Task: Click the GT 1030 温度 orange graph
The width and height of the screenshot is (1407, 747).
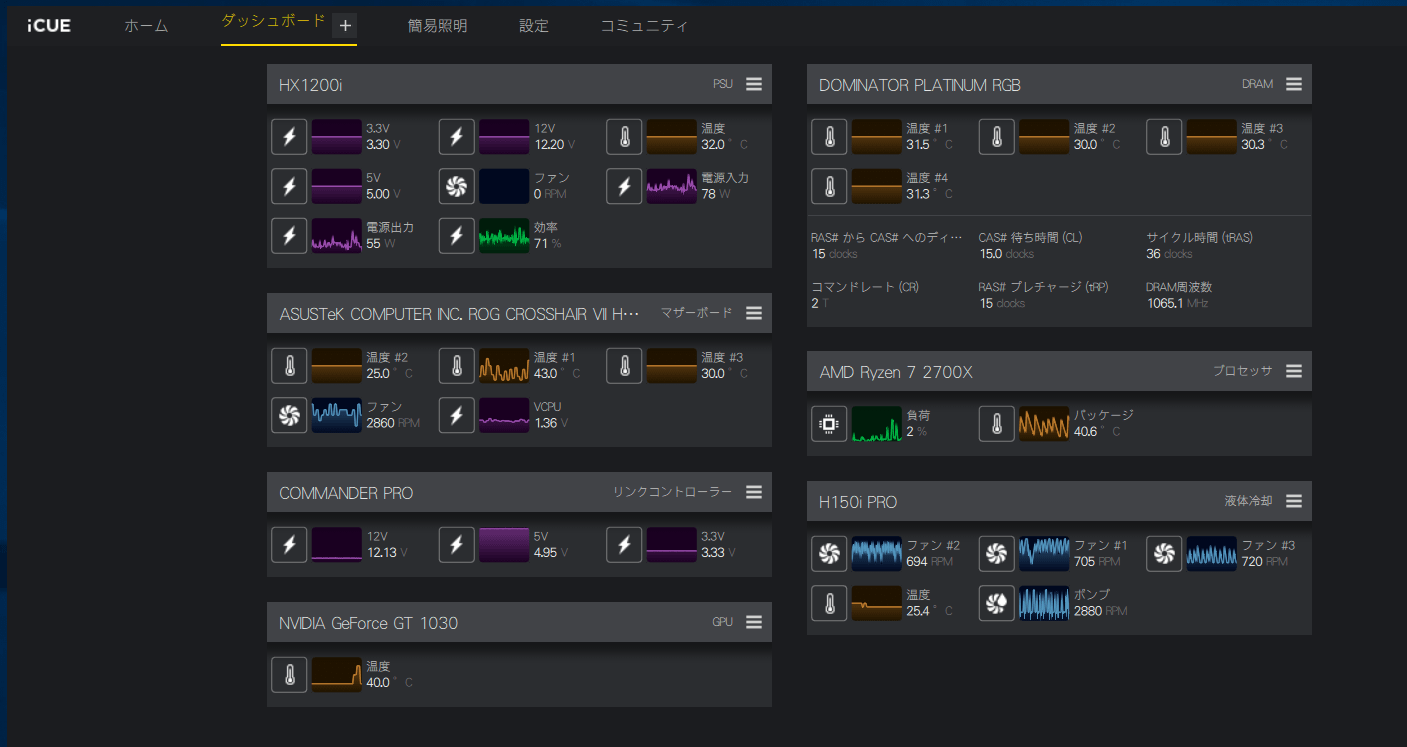Action: click(x=337, y=675)
